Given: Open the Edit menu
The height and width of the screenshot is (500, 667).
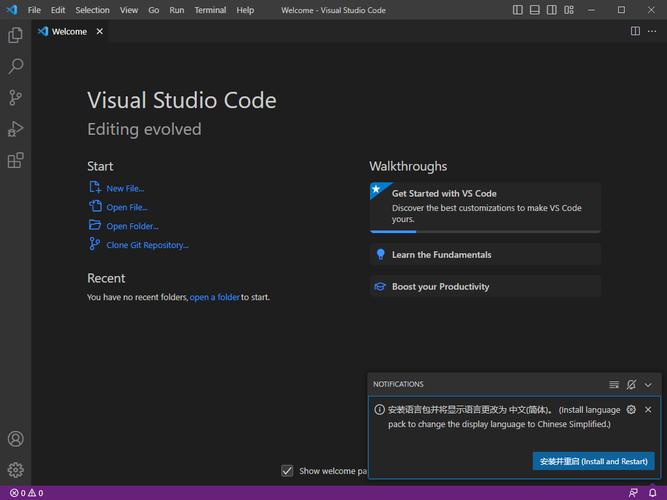Looking at the screenshot, I should (58, 10).
